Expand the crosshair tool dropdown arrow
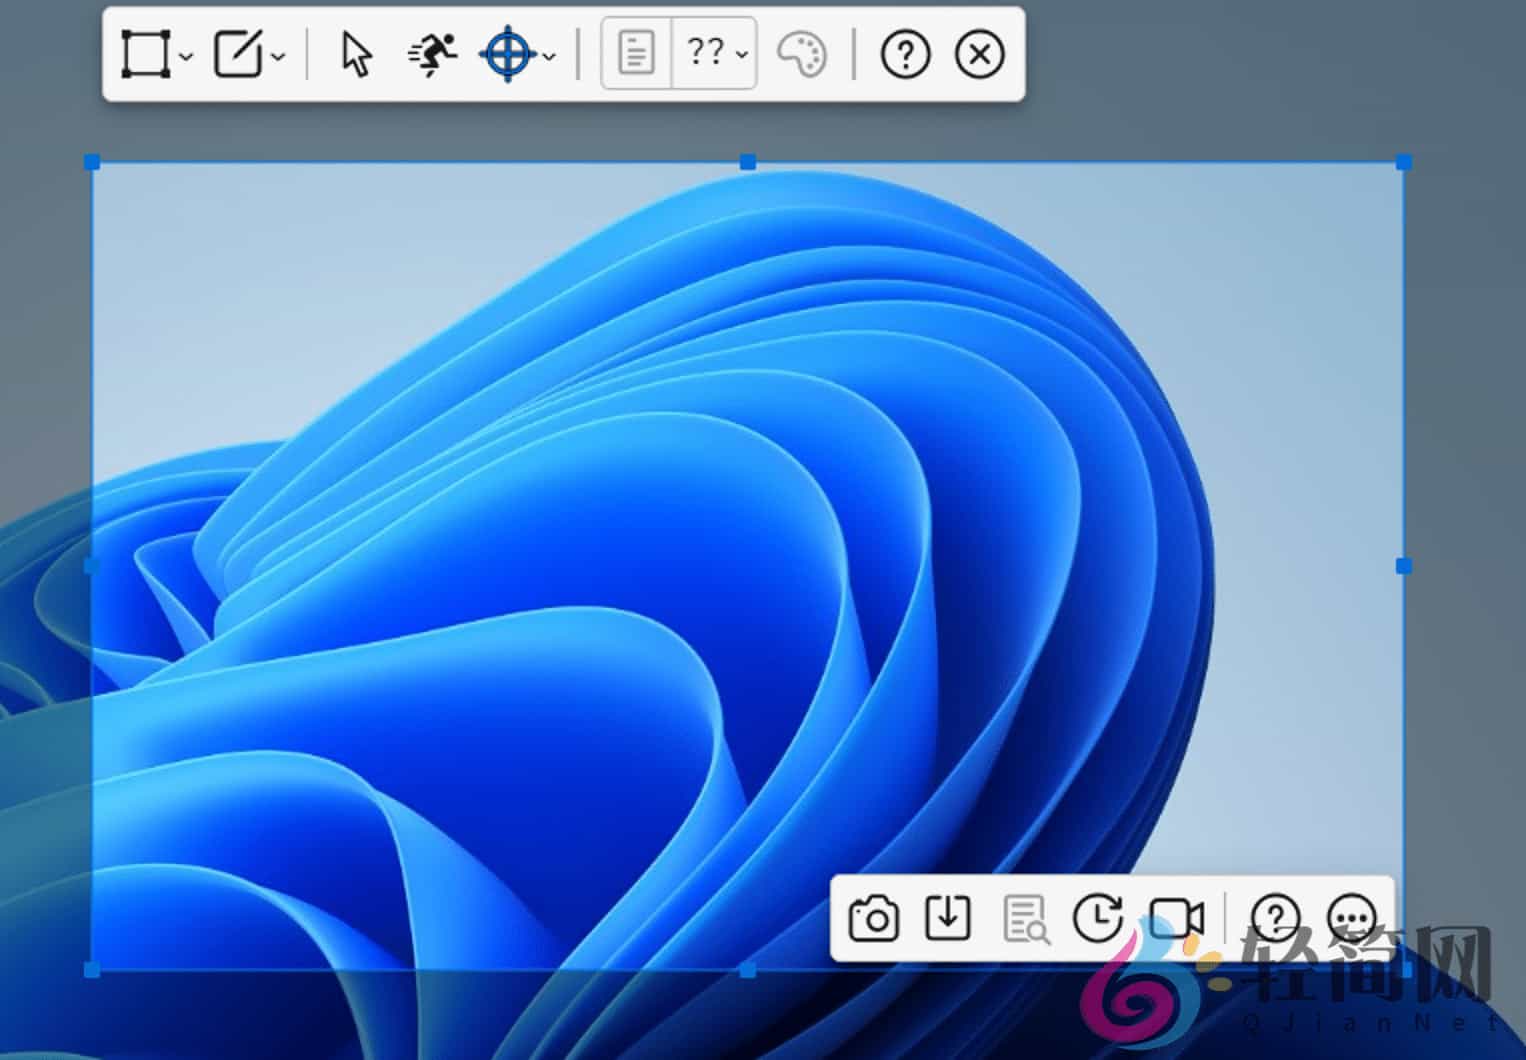 (549, 57)
